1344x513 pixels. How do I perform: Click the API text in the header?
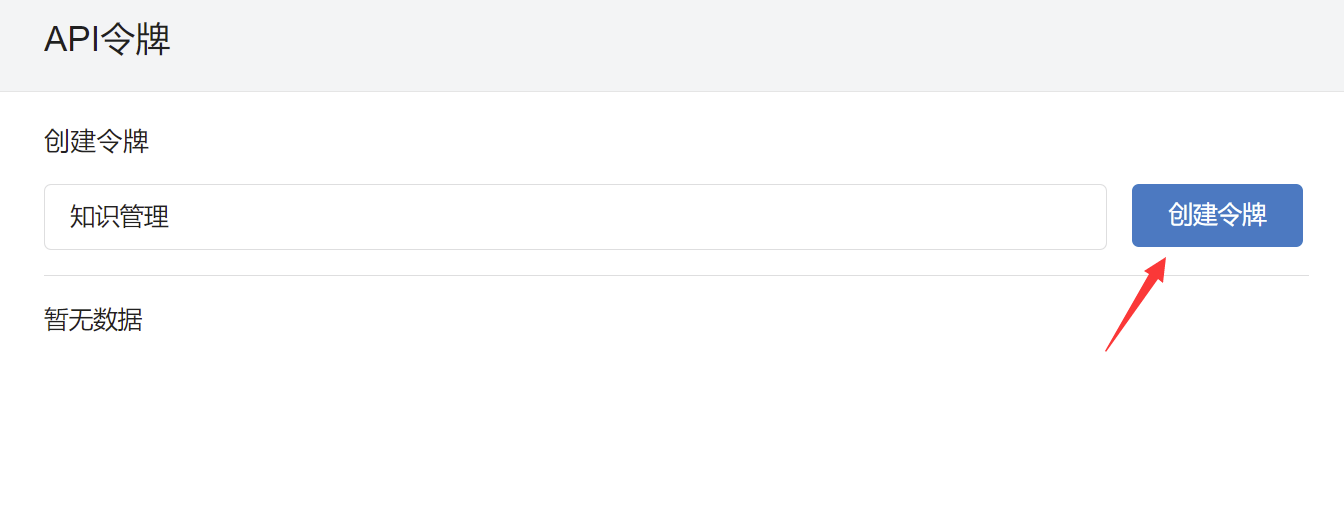(73, 40)
